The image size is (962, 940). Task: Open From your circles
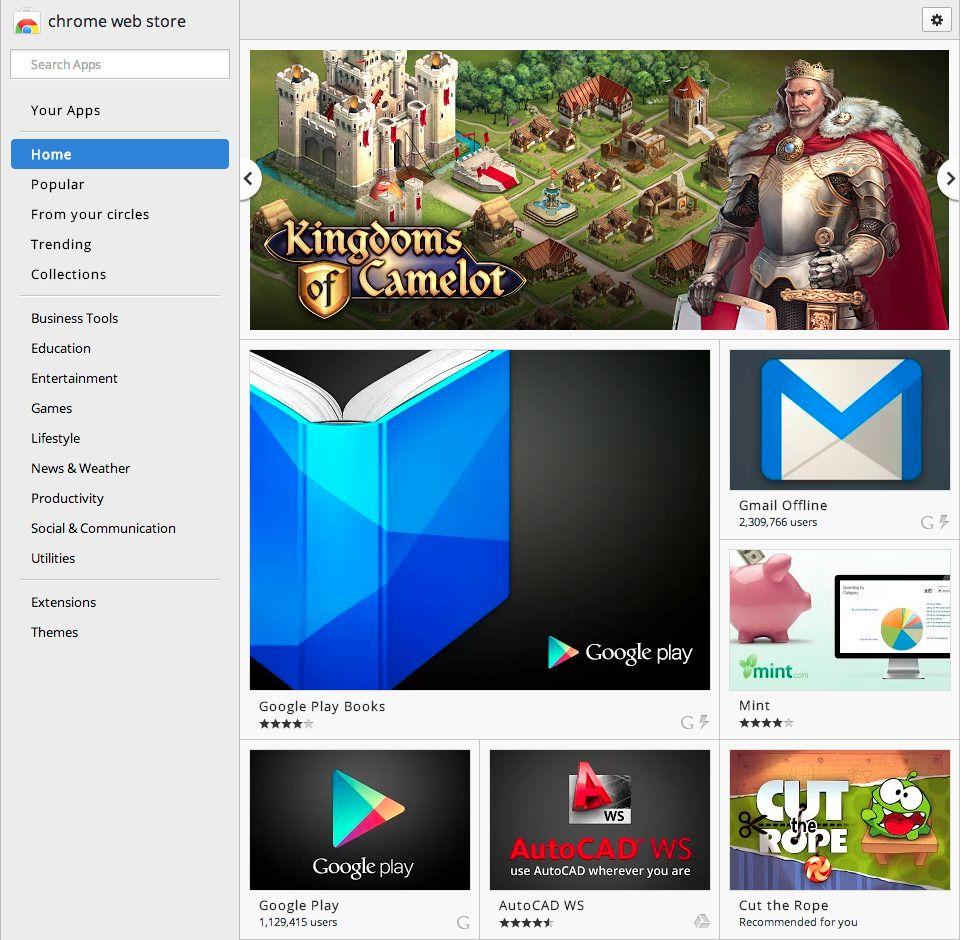[x=90, y=214]
